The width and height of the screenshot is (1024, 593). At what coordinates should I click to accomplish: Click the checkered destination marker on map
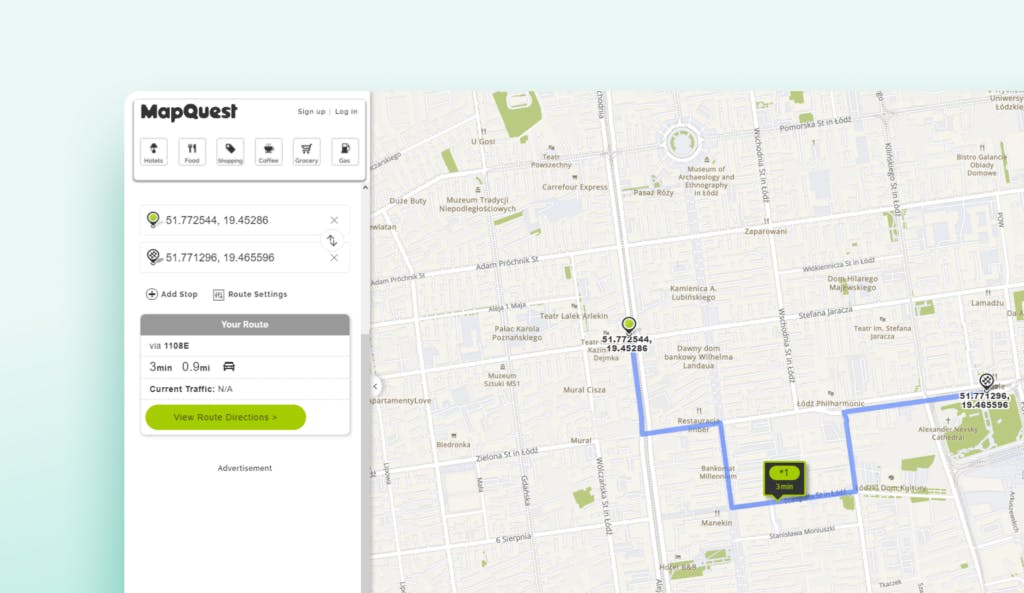coord(986,381)
